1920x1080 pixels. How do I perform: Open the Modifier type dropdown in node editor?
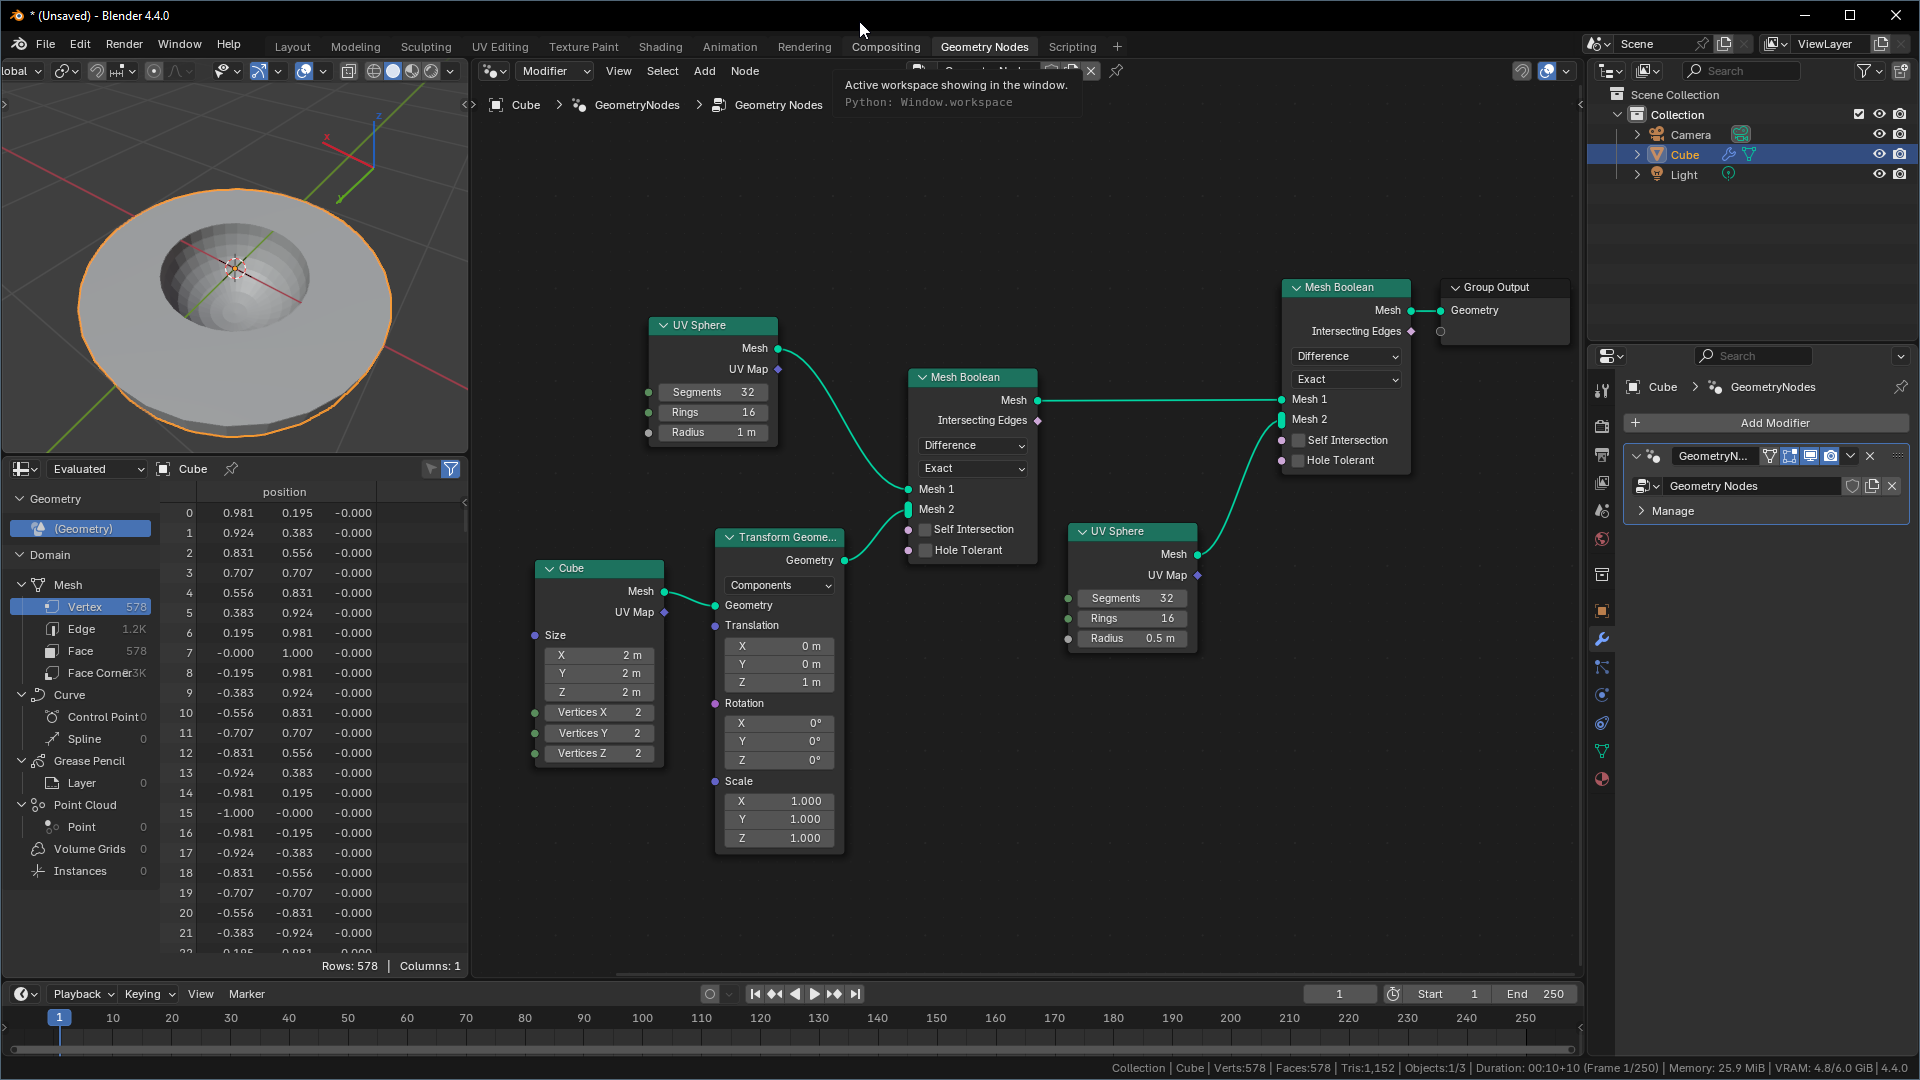(555, 71)
